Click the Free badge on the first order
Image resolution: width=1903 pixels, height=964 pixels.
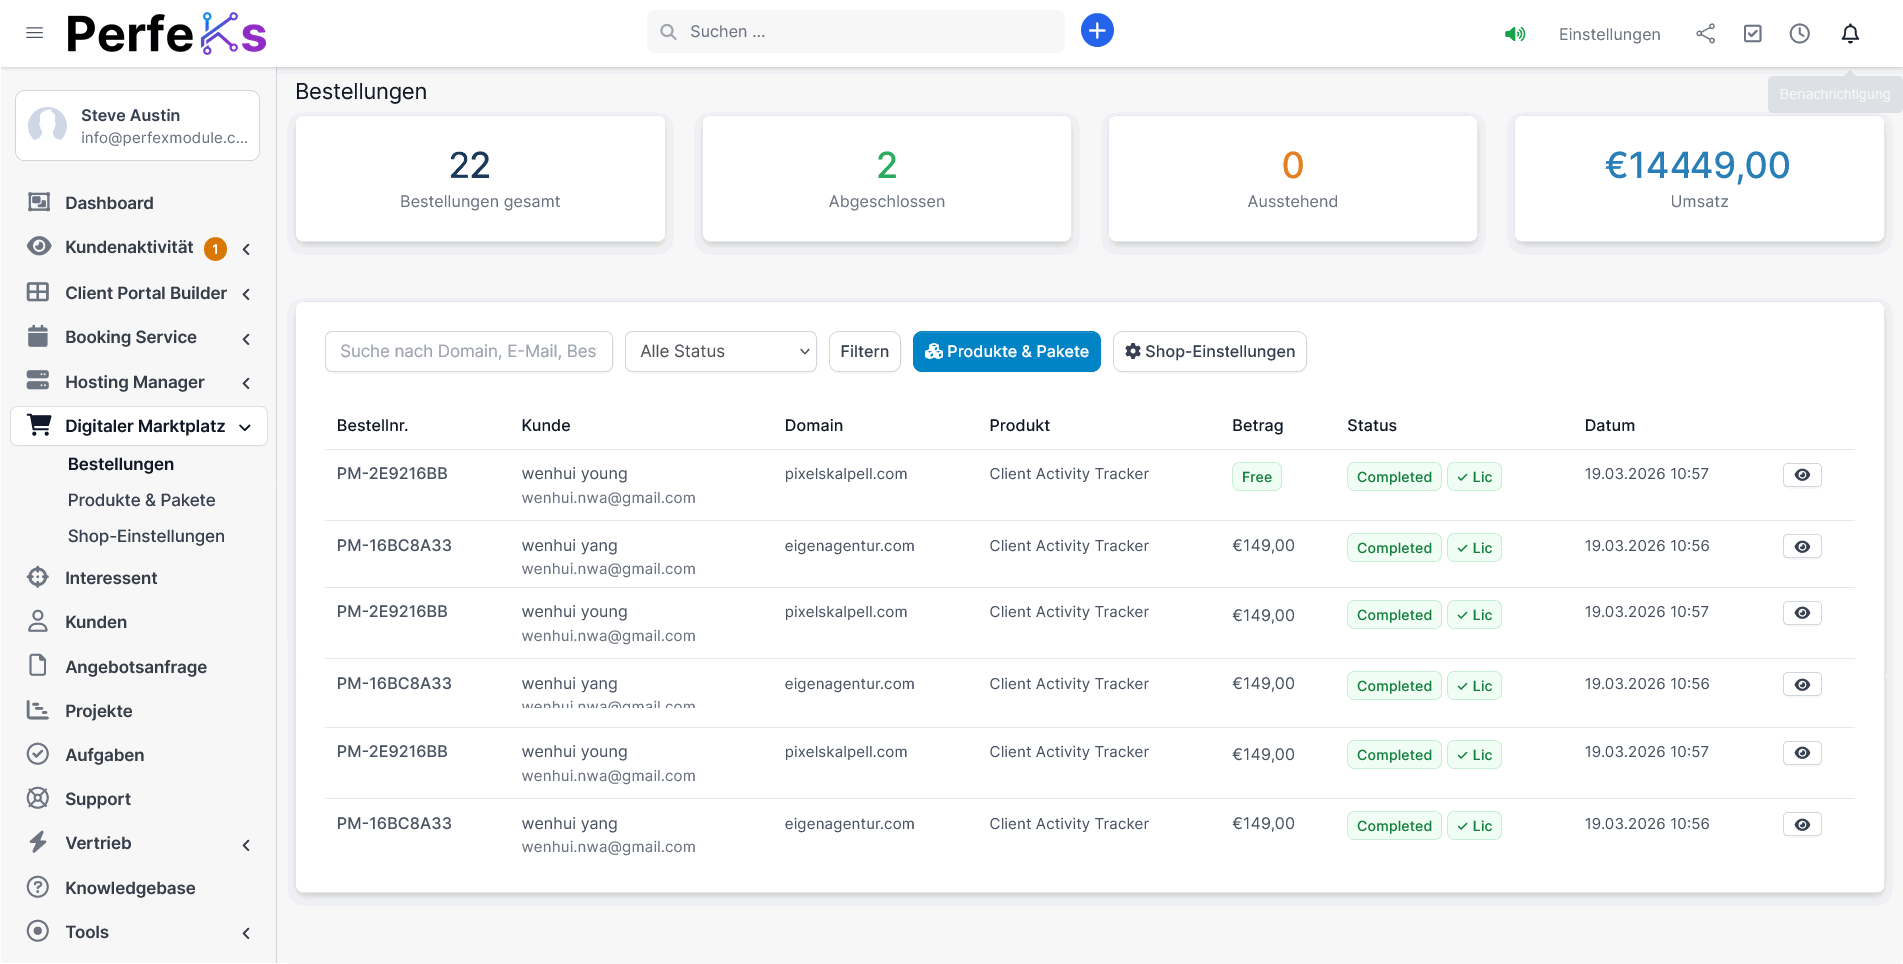[x=1256, y=477]
